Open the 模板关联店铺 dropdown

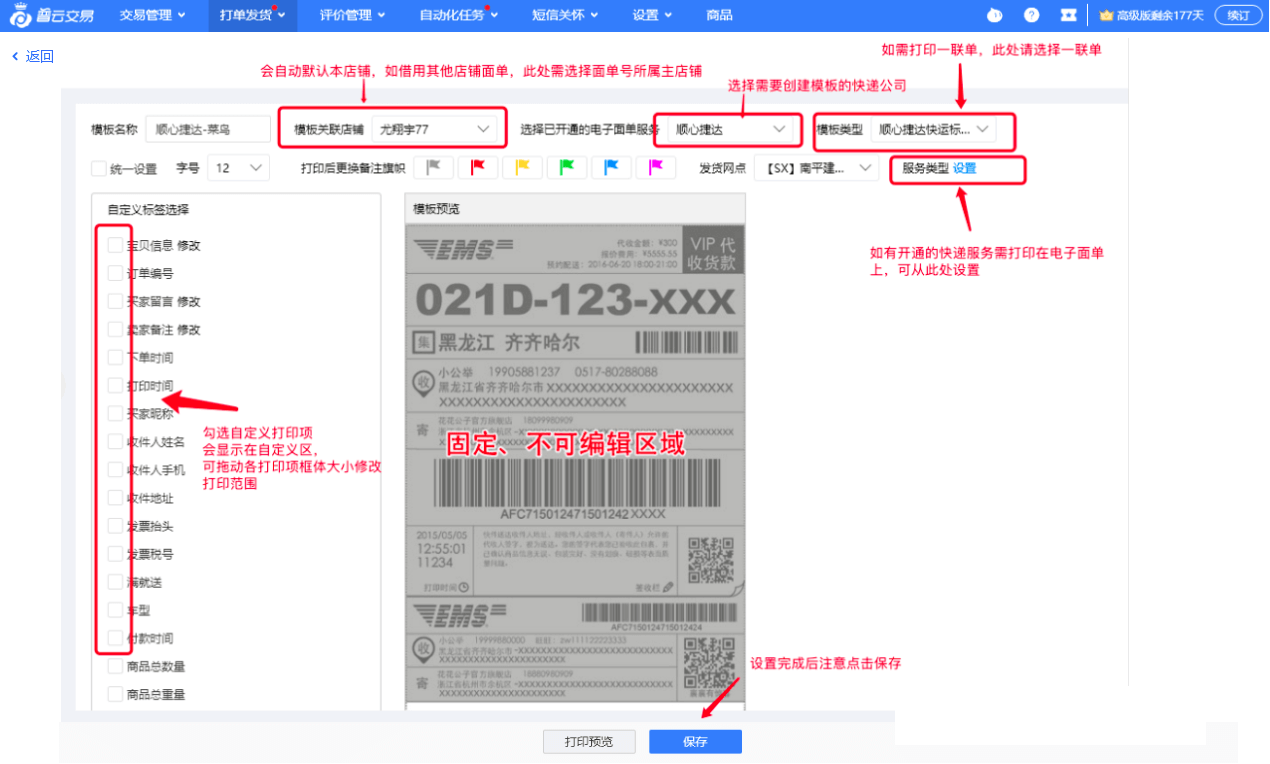(434, 129)
